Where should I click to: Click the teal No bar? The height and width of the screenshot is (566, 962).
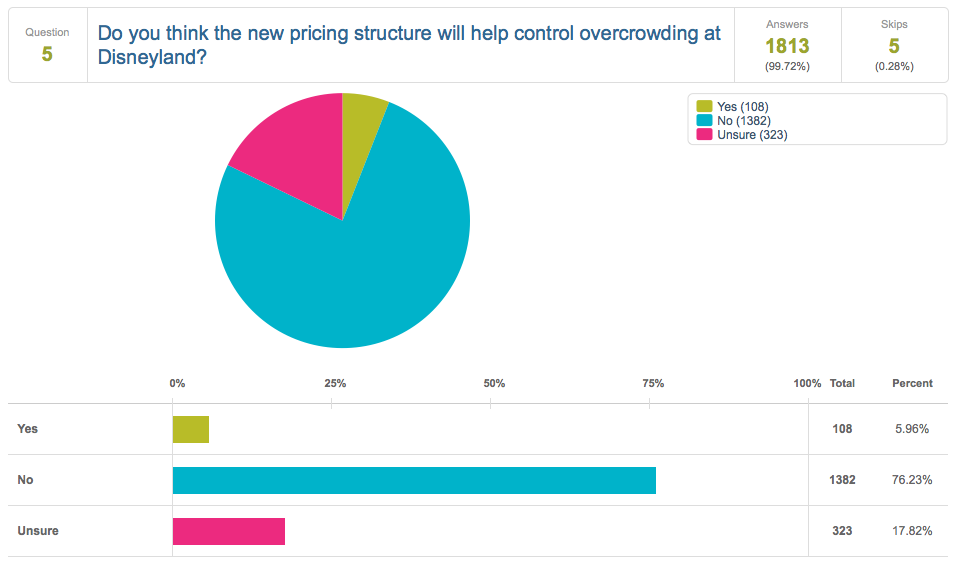414,480
